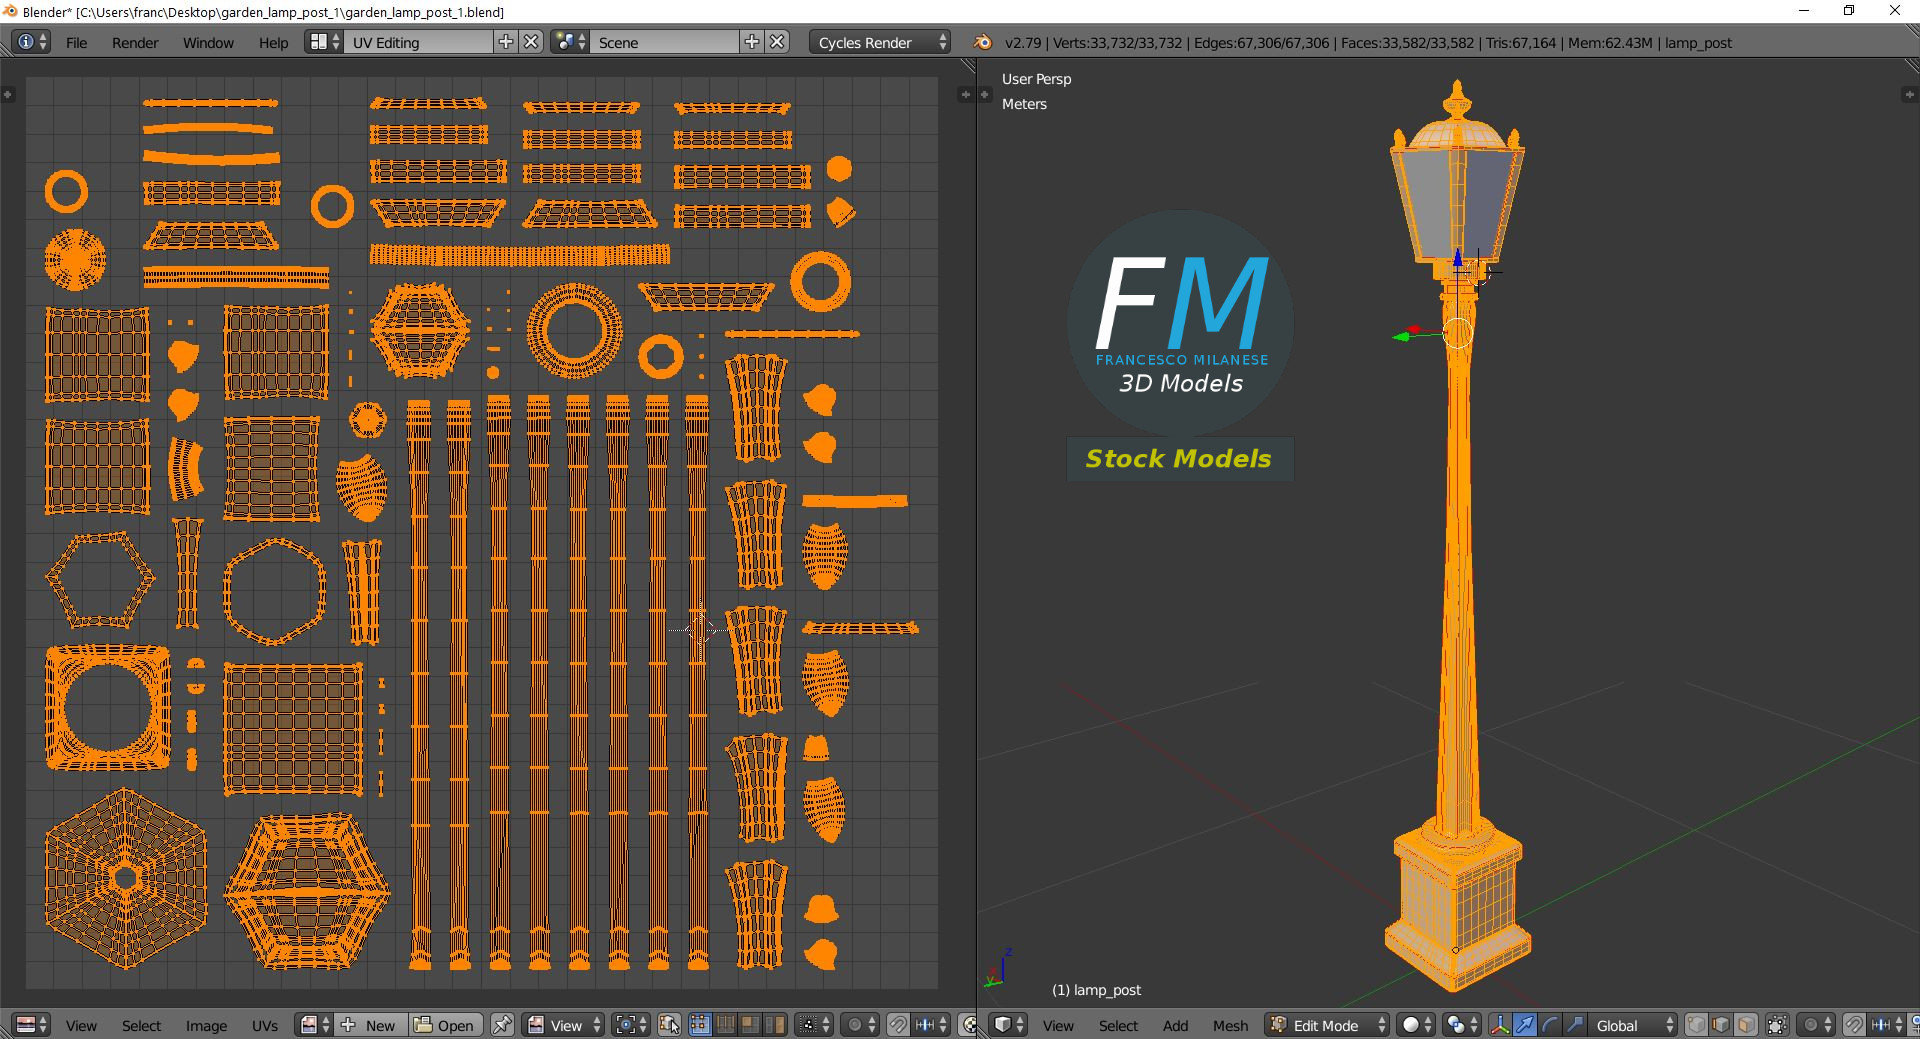
Task: Toggle limit selection to visible
Action: 1777,1025
